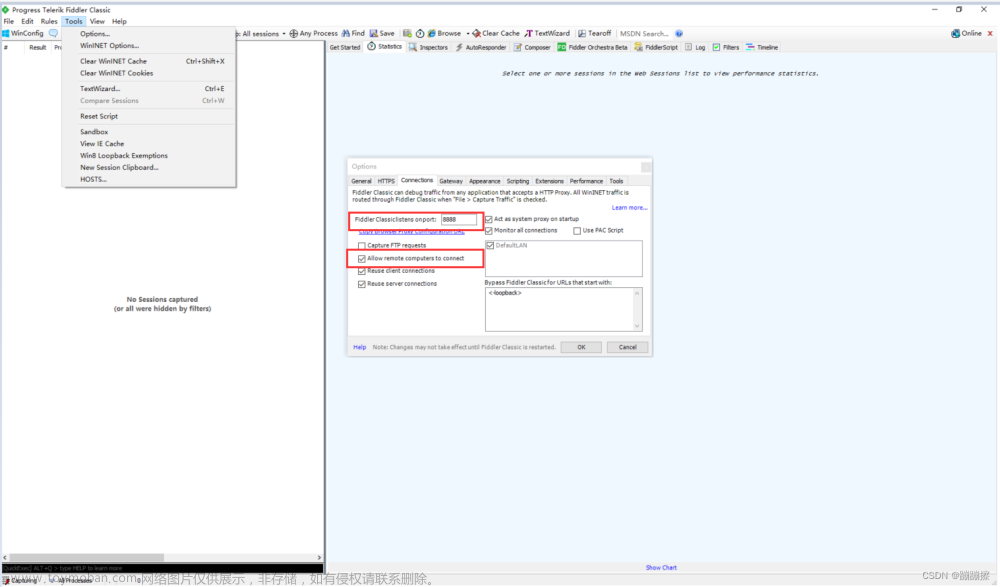
Task: Click the Log document icon
Action: coord(689,47)
